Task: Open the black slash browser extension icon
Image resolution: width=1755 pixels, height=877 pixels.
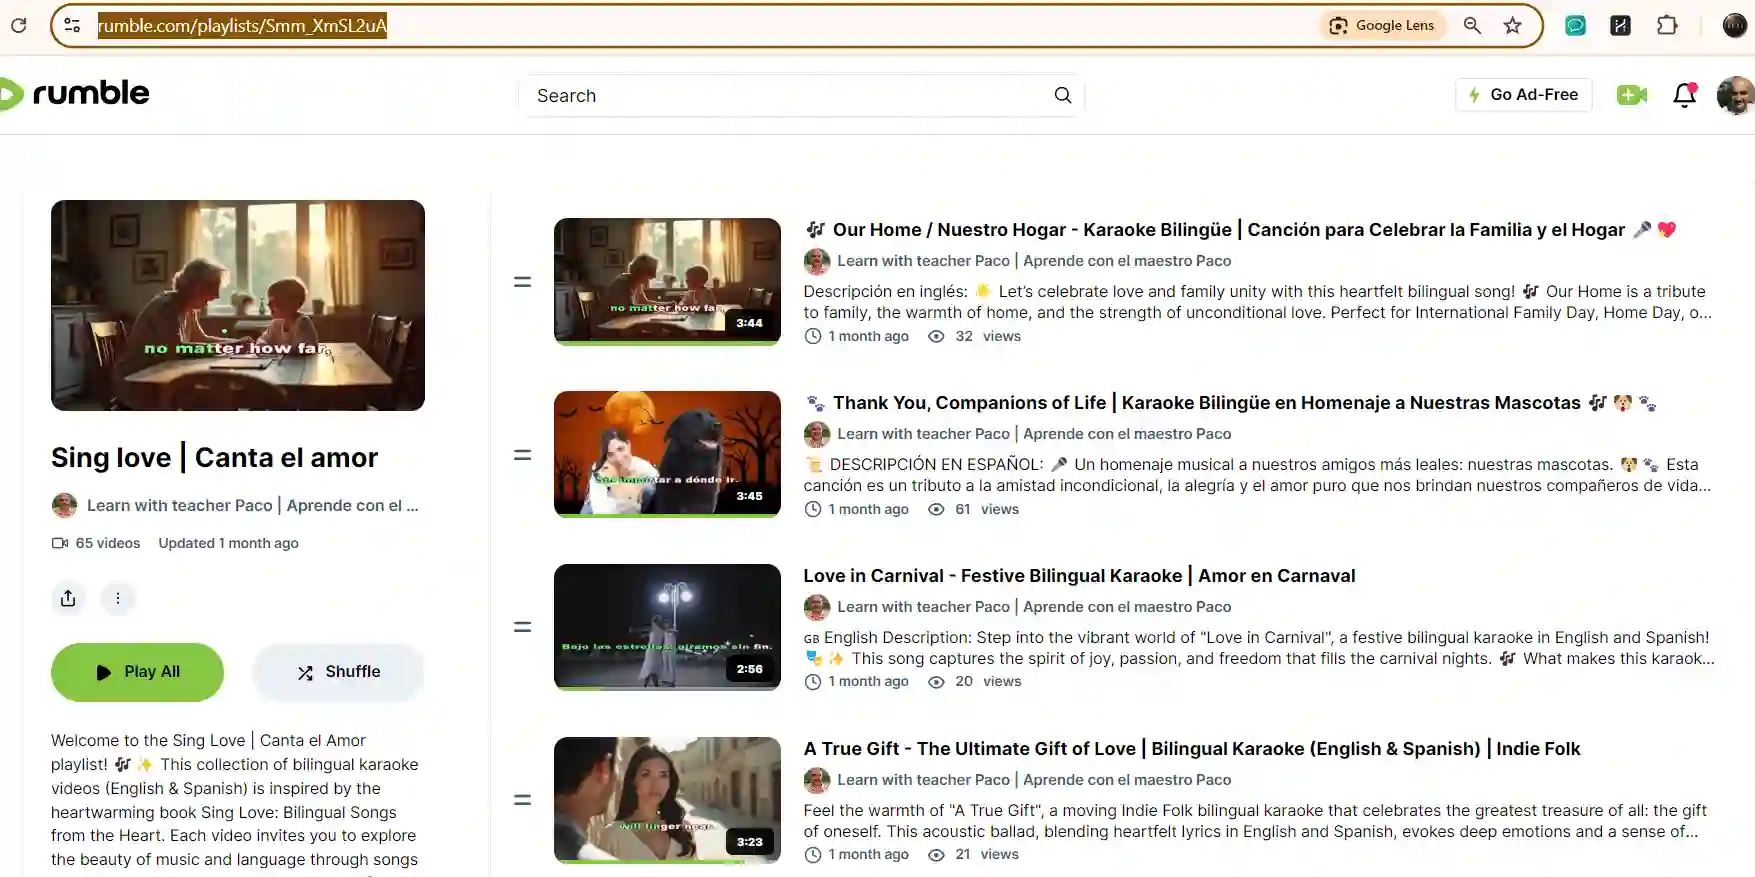Action: [x=1621, y=25]
